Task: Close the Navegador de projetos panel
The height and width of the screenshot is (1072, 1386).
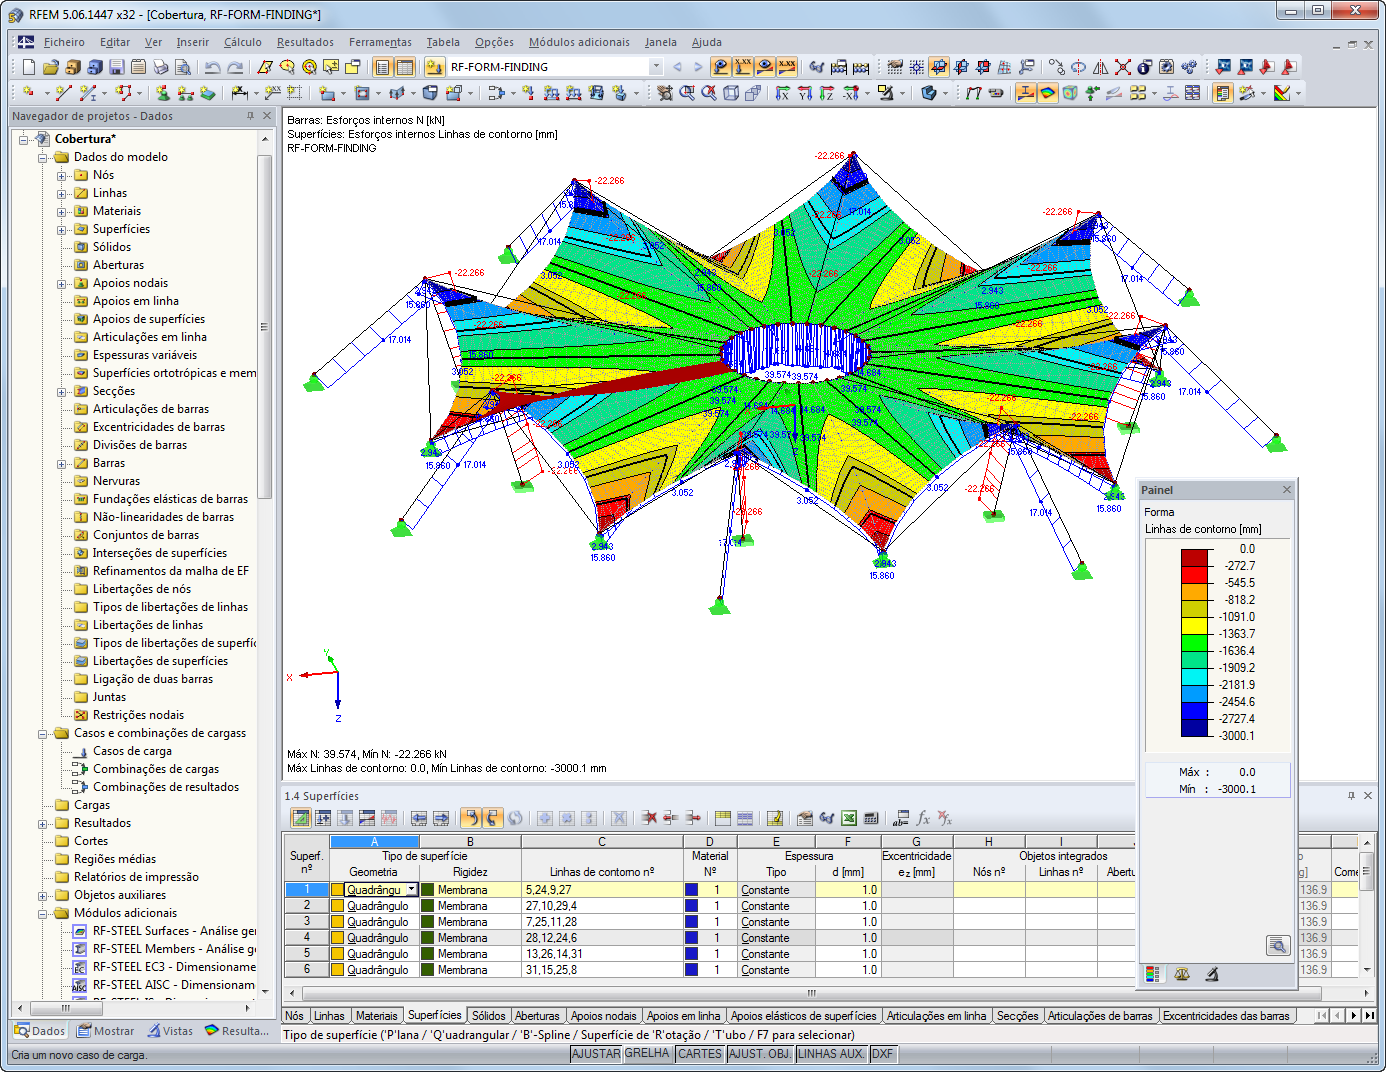Action: (x=267, y=116)
